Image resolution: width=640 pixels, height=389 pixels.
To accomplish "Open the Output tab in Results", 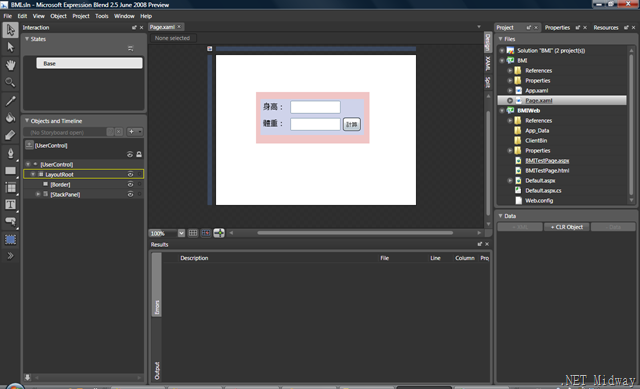I will (157, 370).
